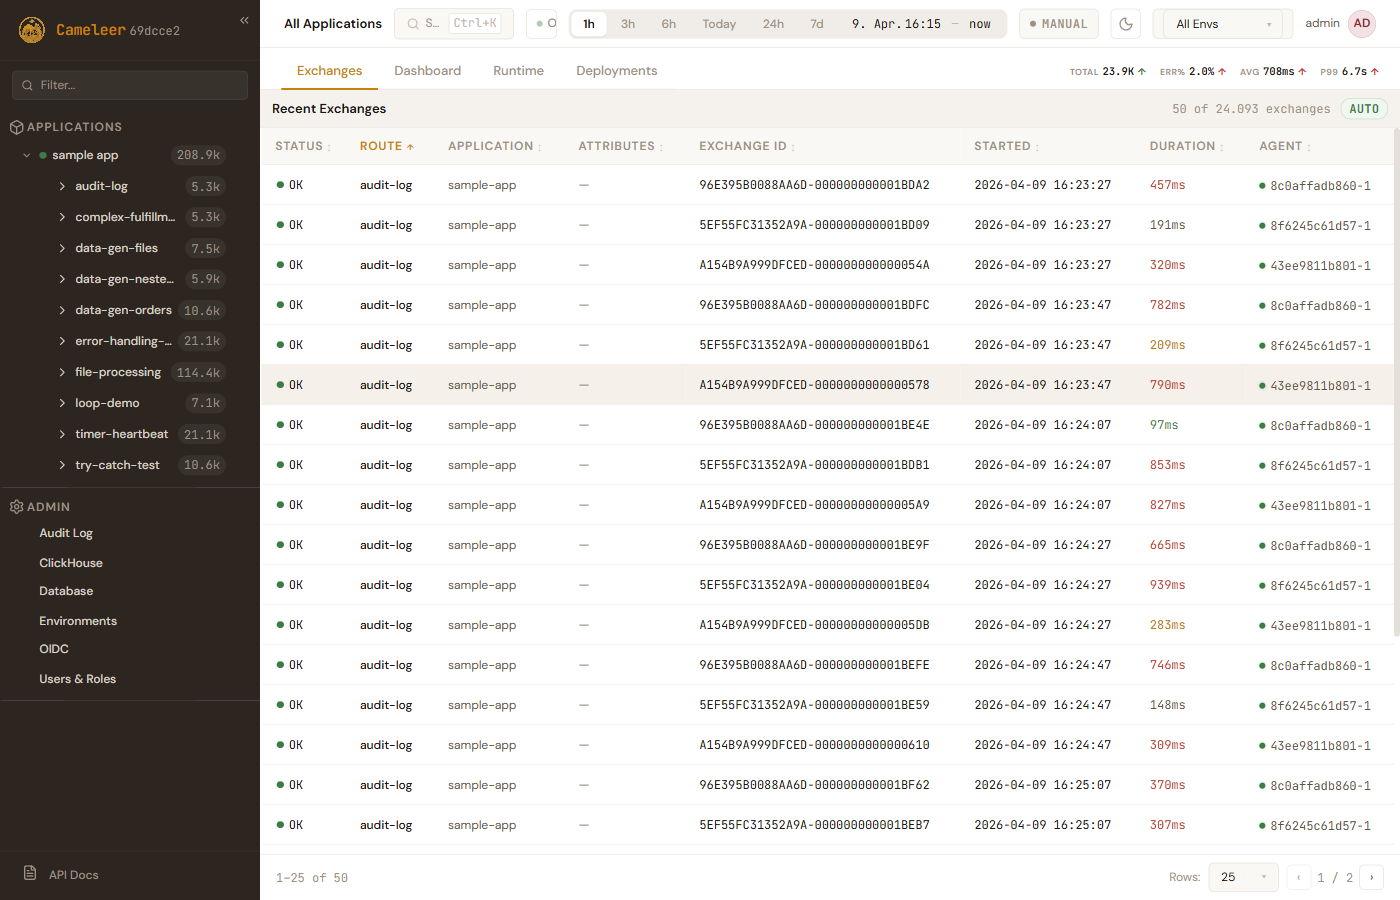Switch to the Dashboard tab
The height and width of the screenshot is (900, 1400).
pos(427,71)
